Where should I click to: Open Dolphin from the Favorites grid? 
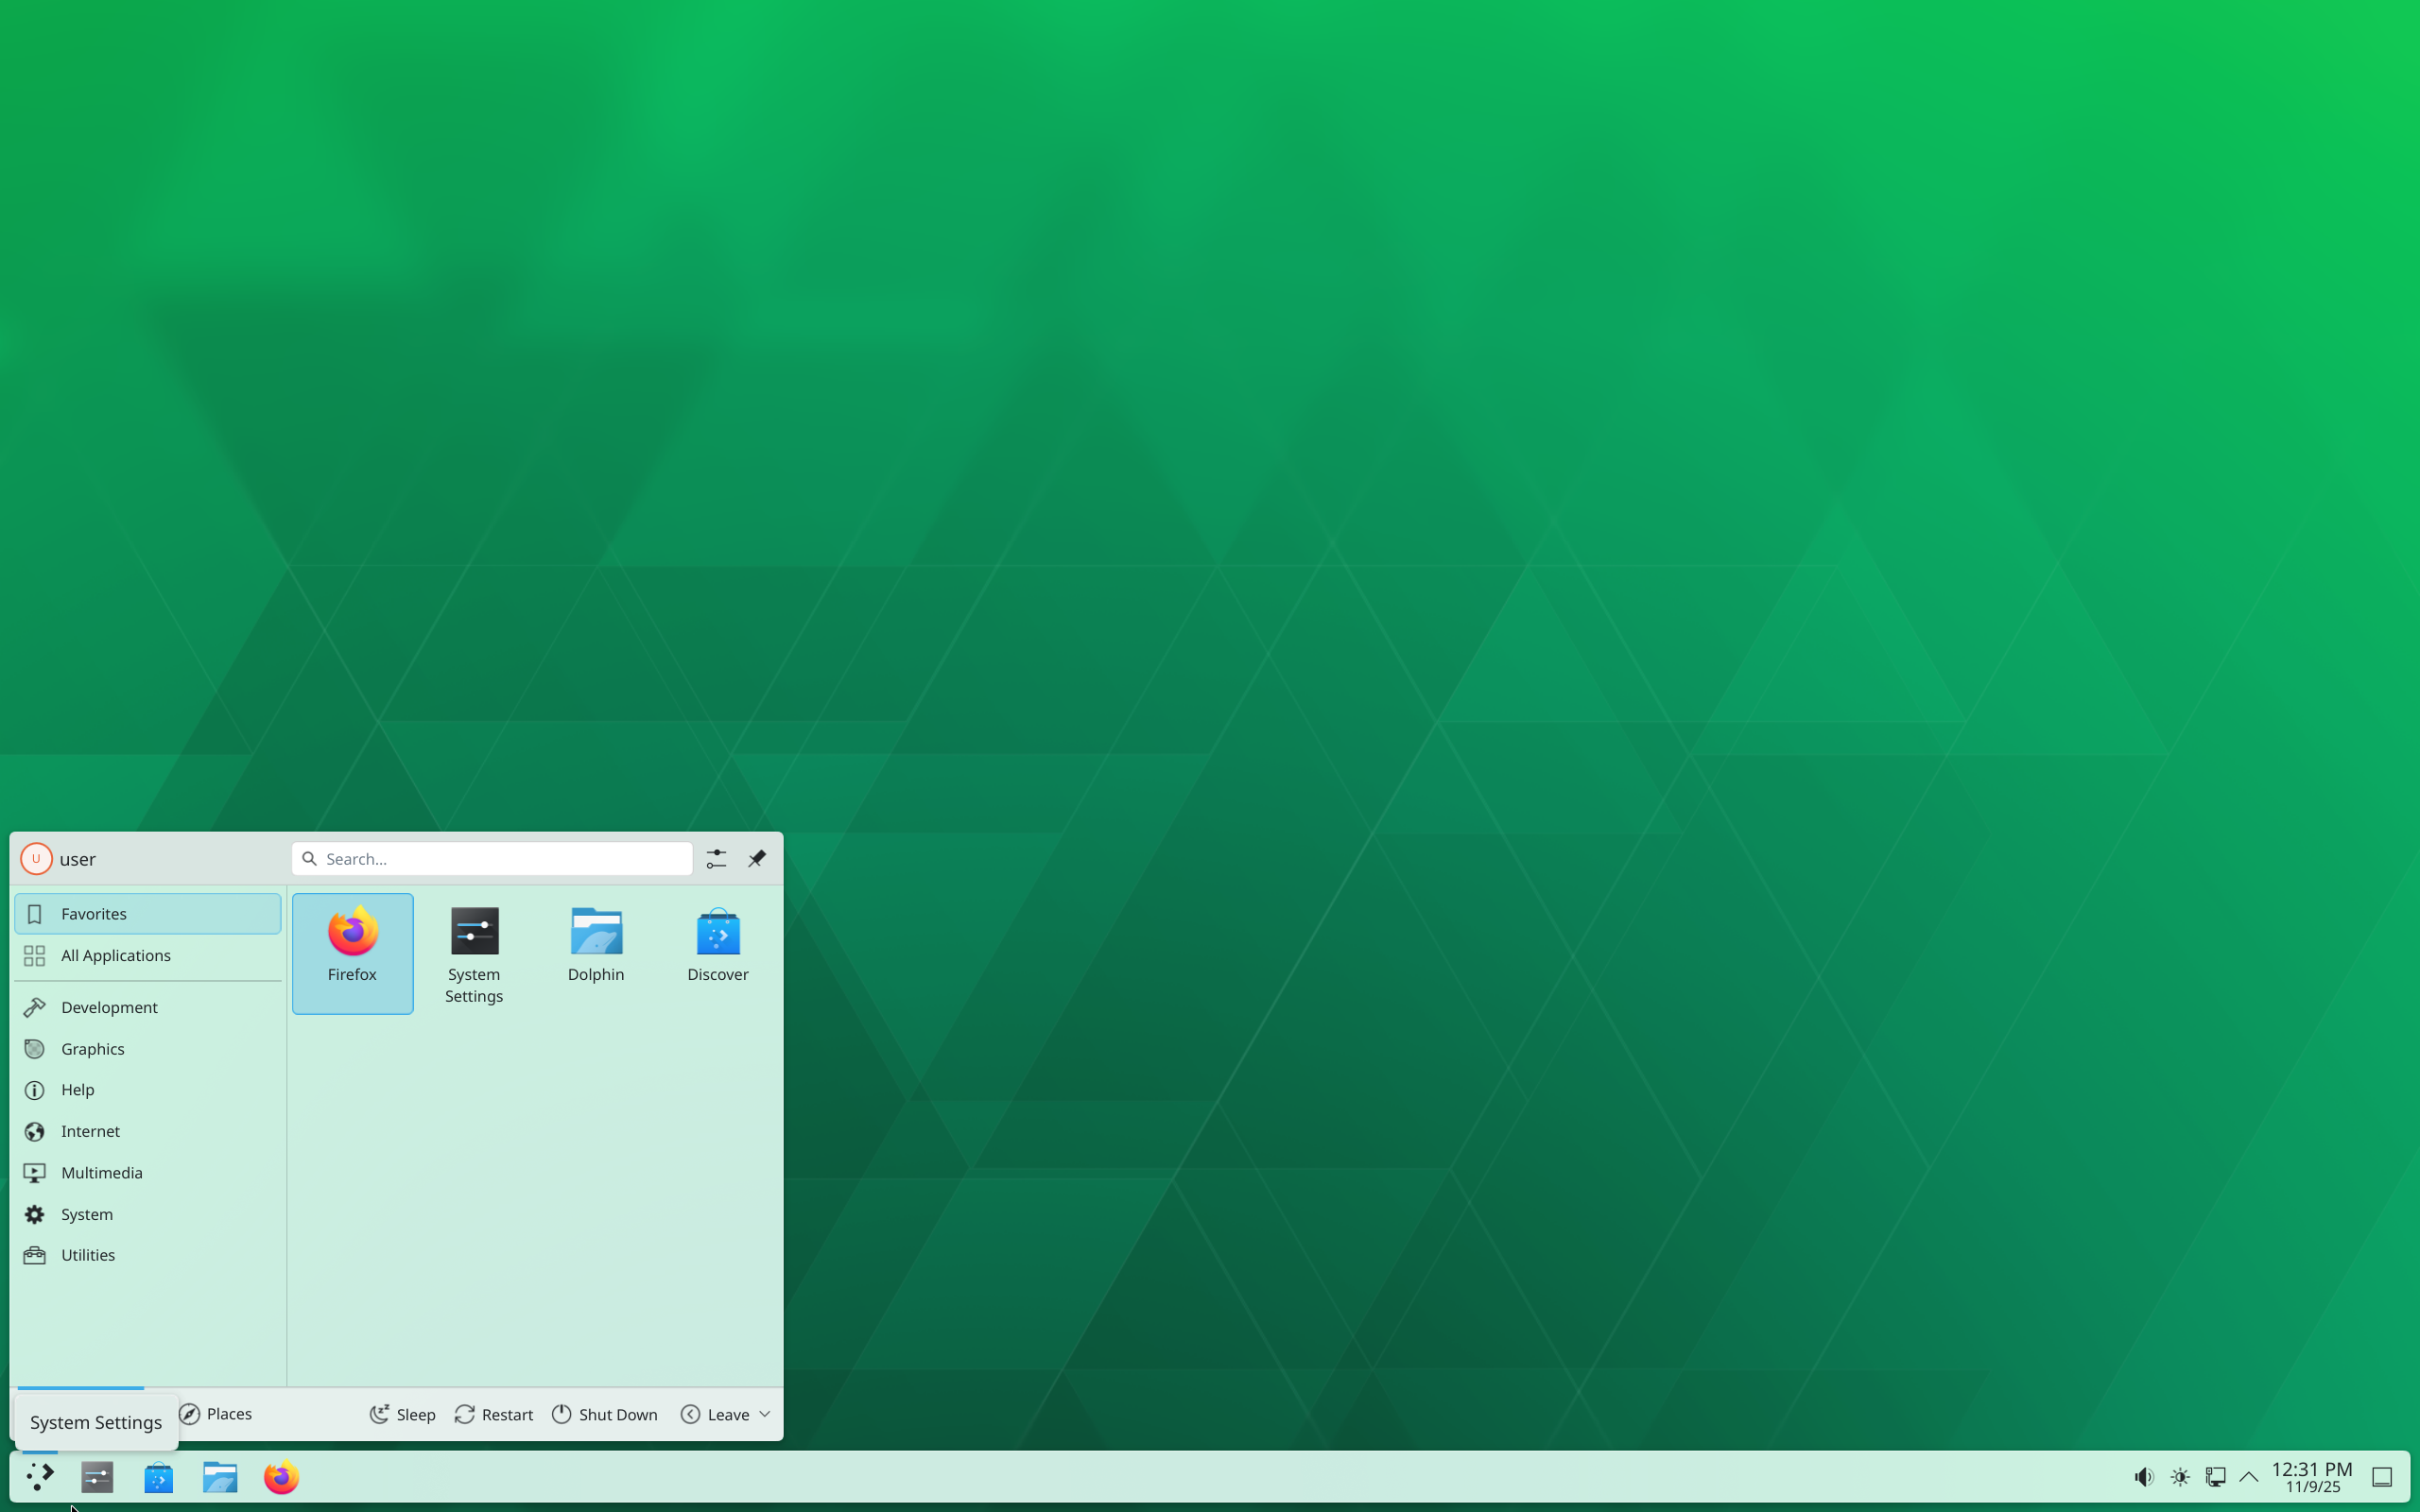[x=596, y=953]
